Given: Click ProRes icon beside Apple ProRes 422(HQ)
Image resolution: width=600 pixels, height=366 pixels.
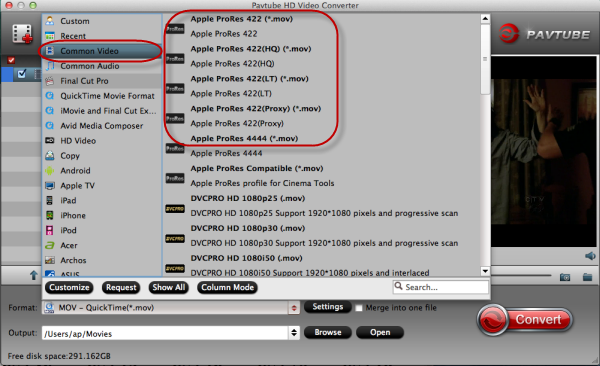Looking at the screenshot, I should 175,58.
